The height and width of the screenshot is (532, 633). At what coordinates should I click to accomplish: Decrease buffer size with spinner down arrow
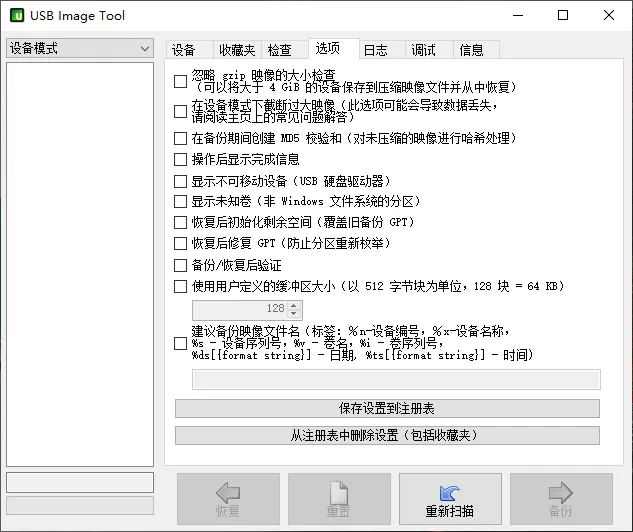(294, 314)
